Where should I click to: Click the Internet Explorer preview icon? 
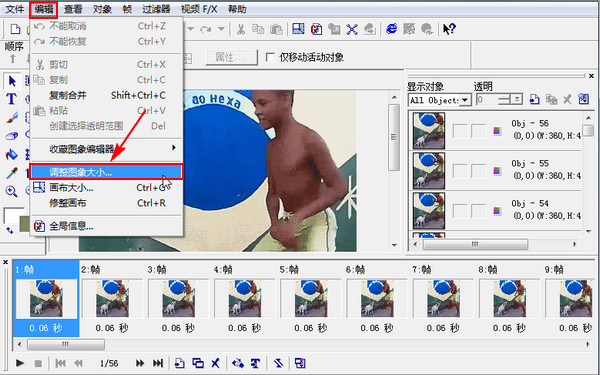click(x=391, y=29)
